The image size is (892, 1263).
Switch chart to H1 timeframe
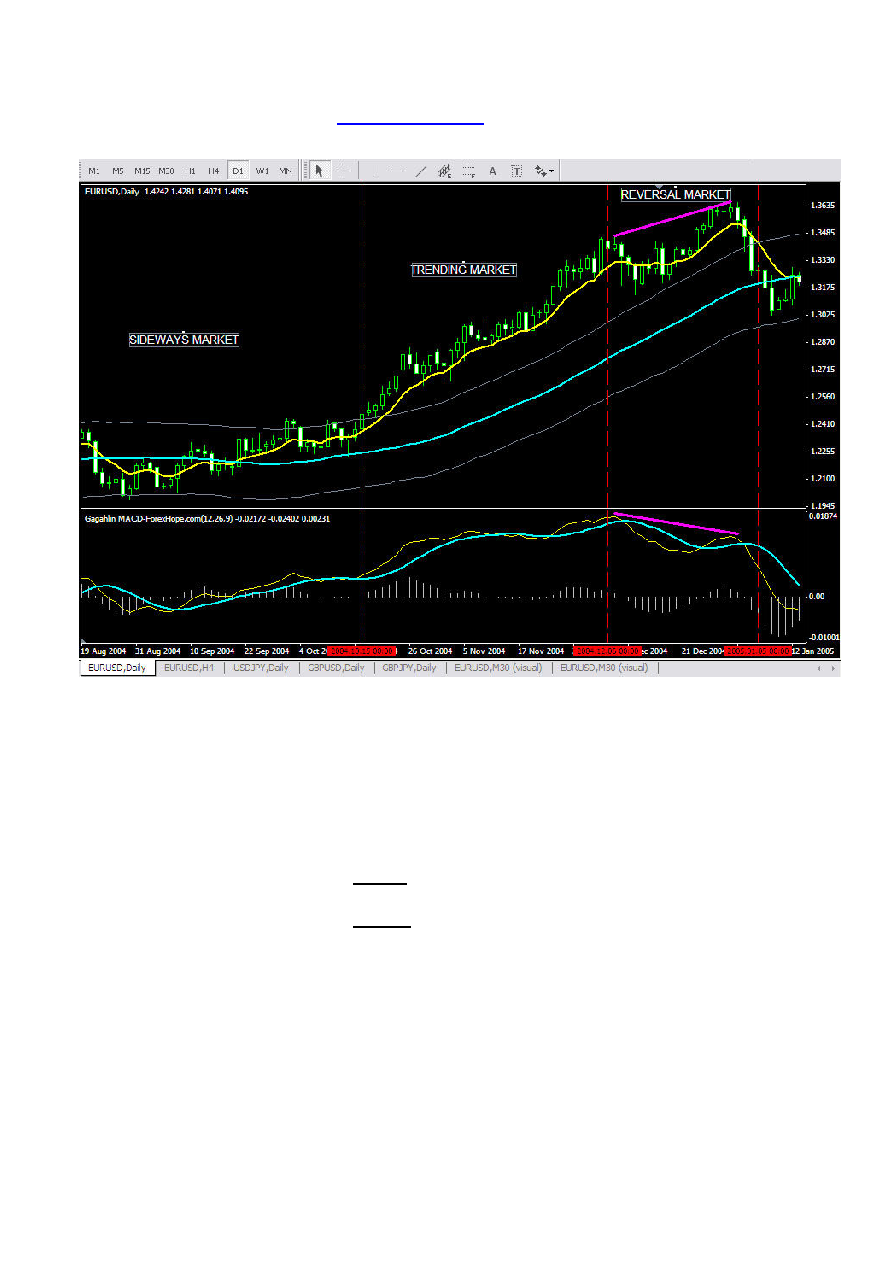191,170
